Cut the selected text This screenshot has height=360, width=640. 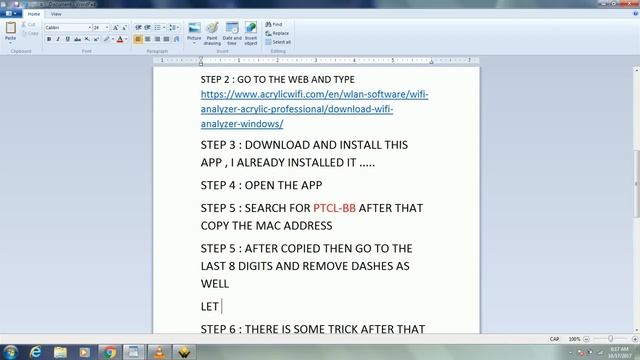[29, 24]
